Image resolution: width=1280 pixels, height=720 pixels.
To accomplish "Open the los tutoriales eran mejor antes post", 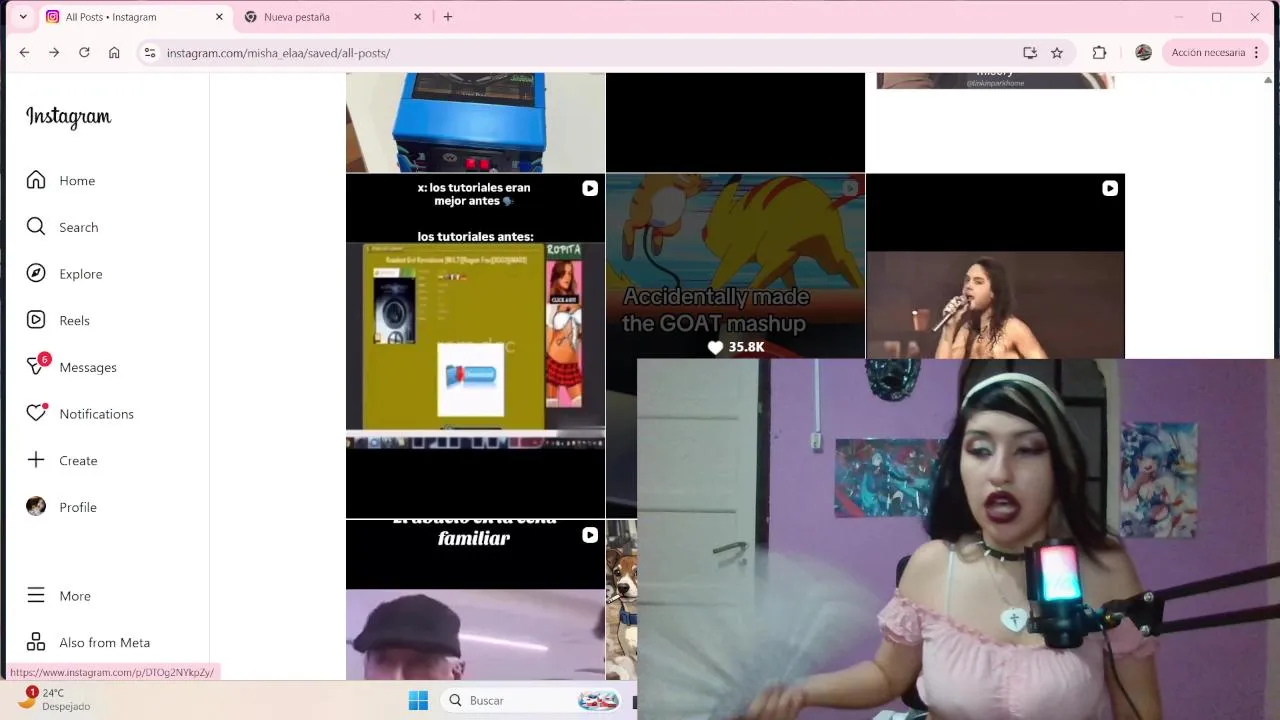I will pos(475,346).
